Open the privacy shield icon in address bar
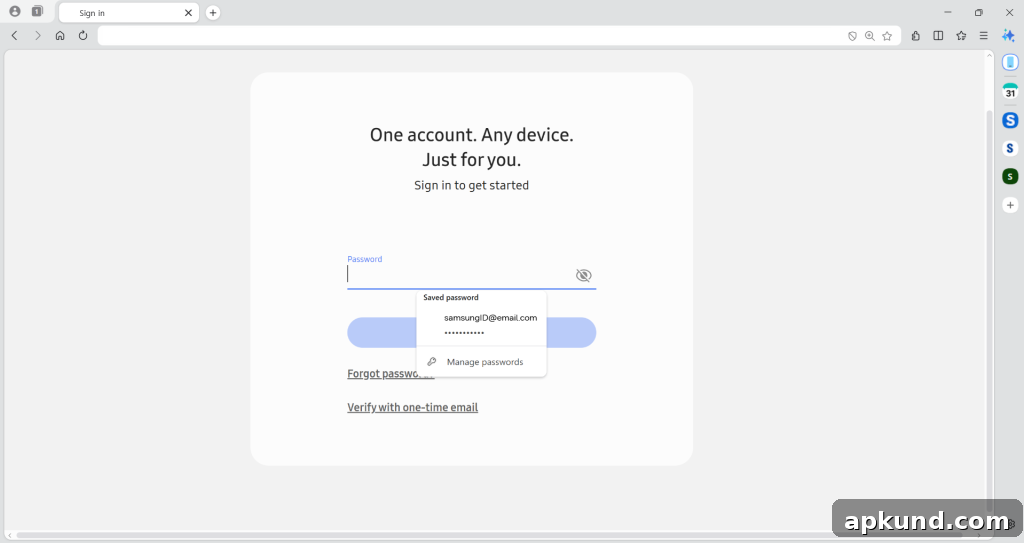 click(x=852, y=36)
